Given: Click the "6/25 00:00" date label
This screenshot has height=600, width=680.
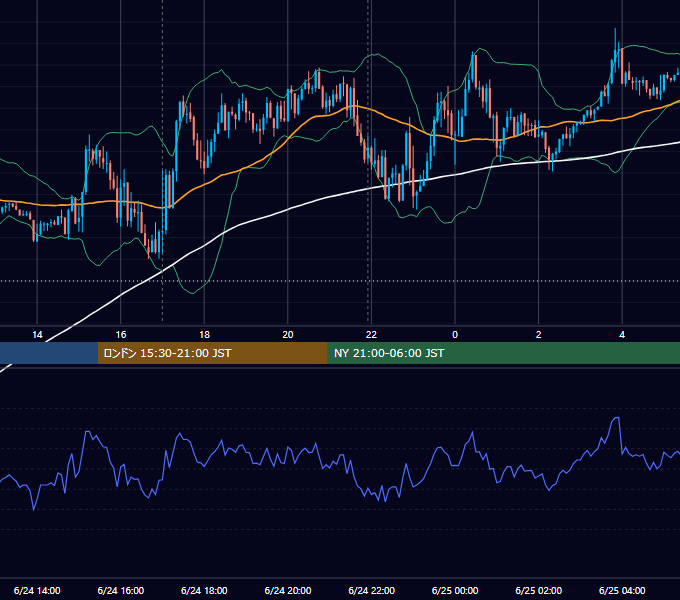Looking at the screenshot, I should [x=455, y=590].
